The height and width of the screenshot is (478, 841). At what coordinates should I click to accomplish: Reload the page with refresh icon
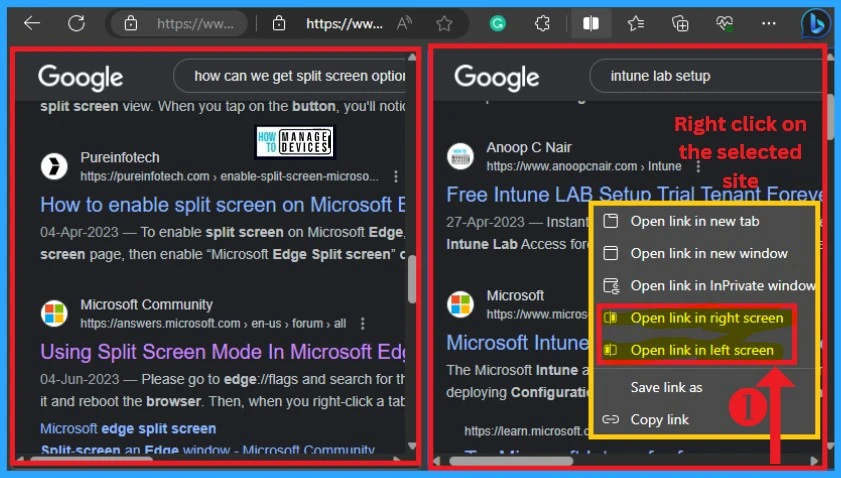[76, 23]
